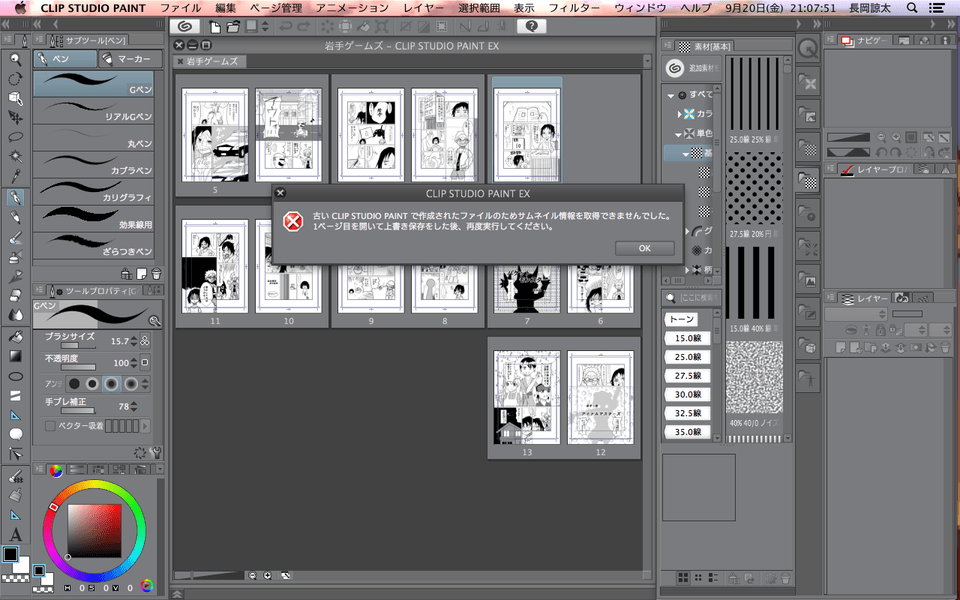Select the magnifier zoom tool
The width and height of the screenshot is (960, 600).
16,59
